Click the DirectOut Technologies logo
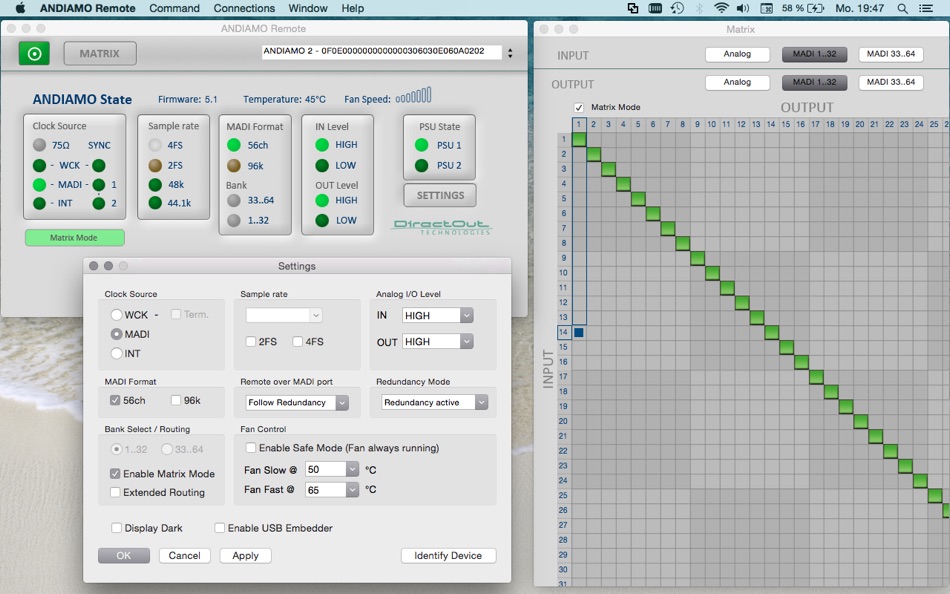This screenshot has height=594, width=950. [442, 227]
